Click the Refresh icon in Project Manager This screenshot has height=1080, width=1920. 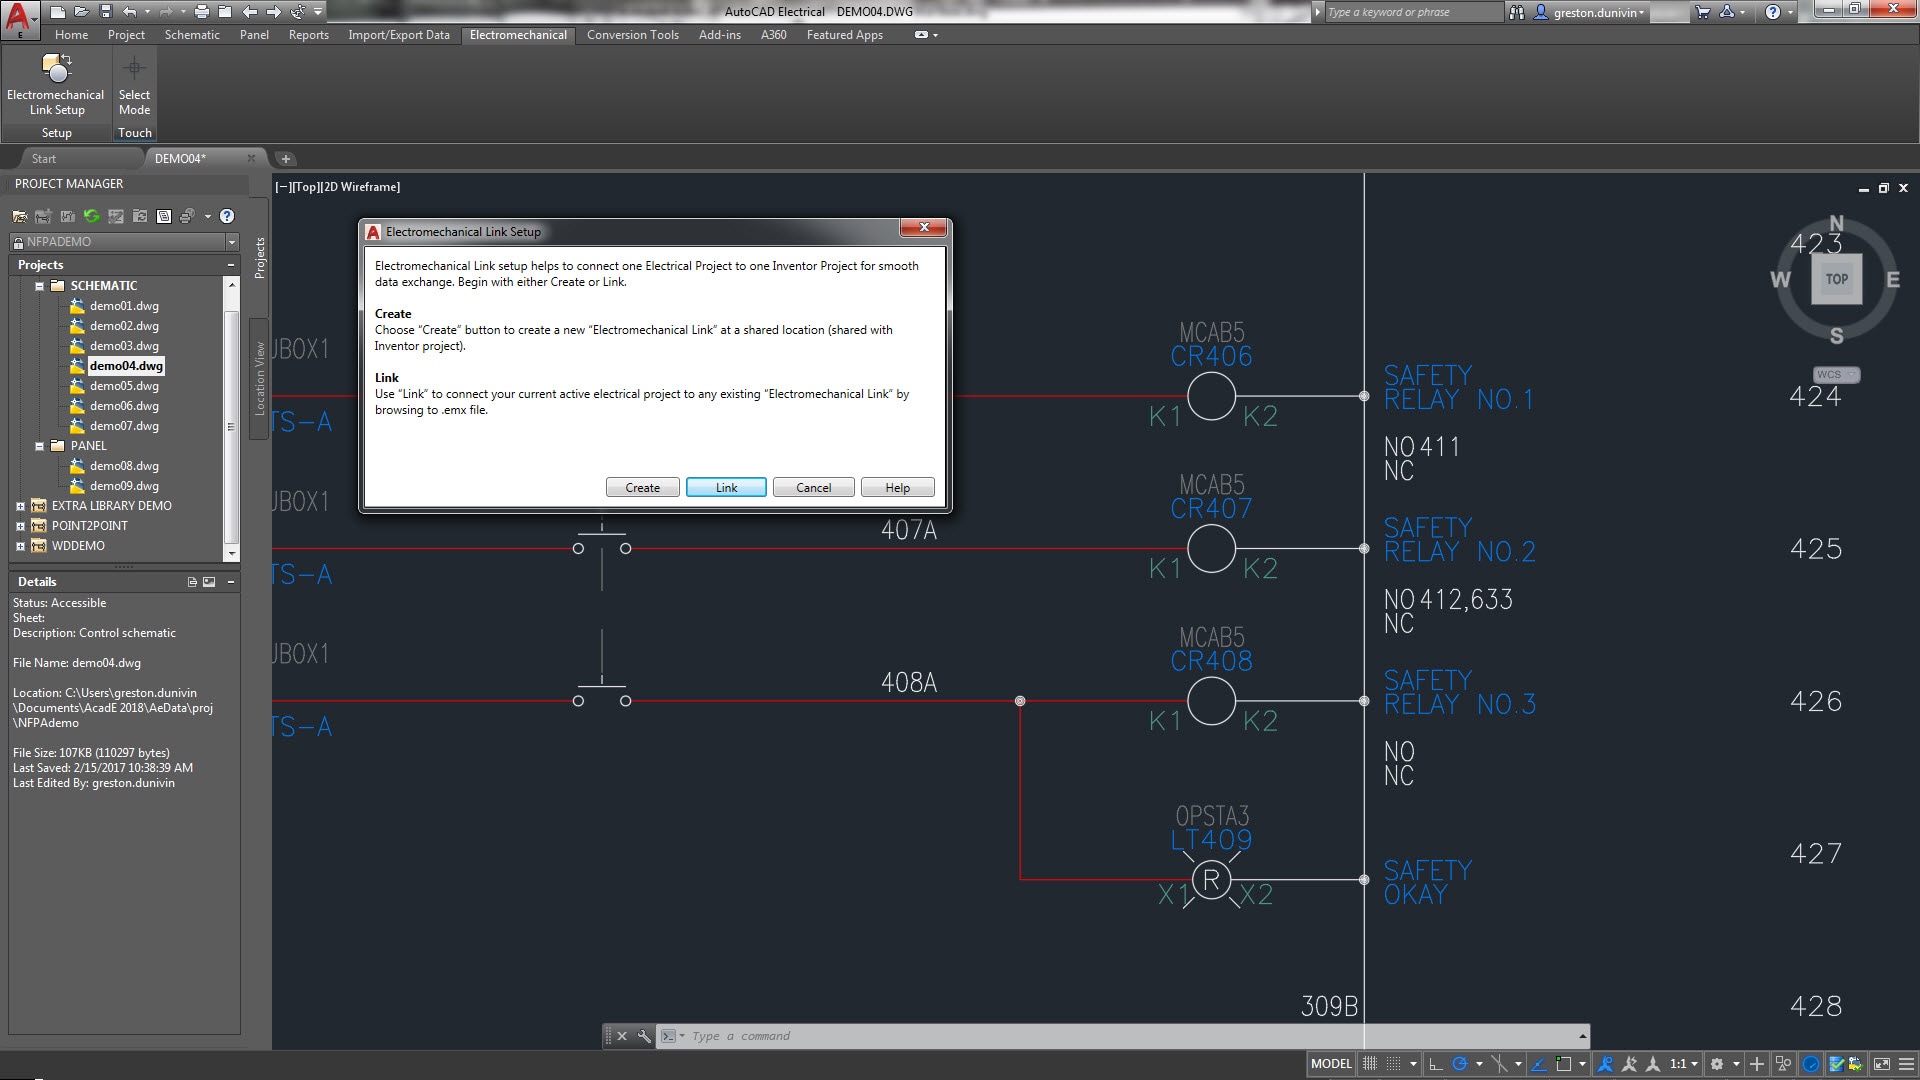(91, 216)
